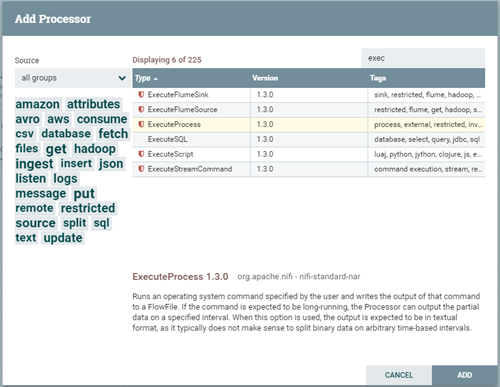Click the sort arrow in the Type header
Image resolution: width=500 pixels, height=387 pixels.
coord(156,79)
